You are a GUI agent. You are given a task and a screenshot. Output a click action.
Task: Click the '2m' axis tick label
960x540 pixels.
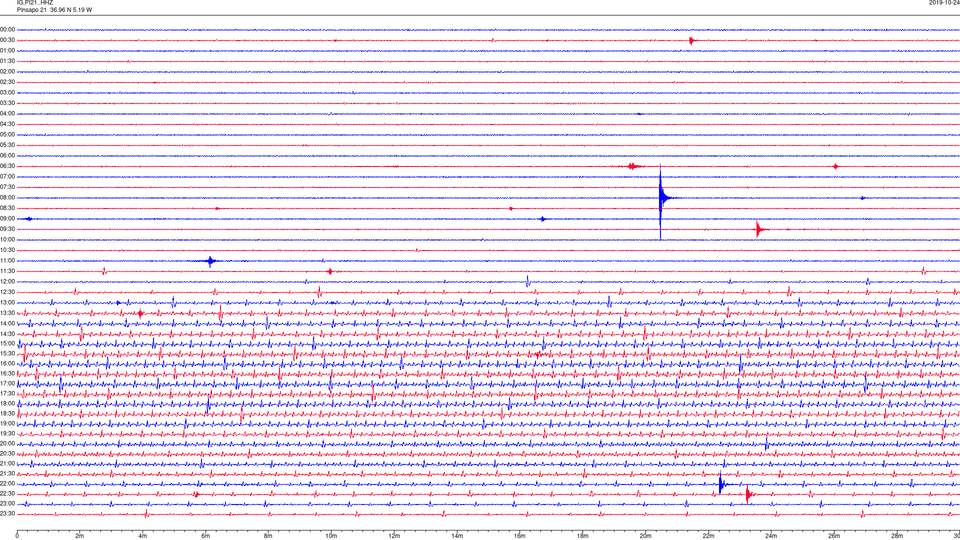(80, 536)
